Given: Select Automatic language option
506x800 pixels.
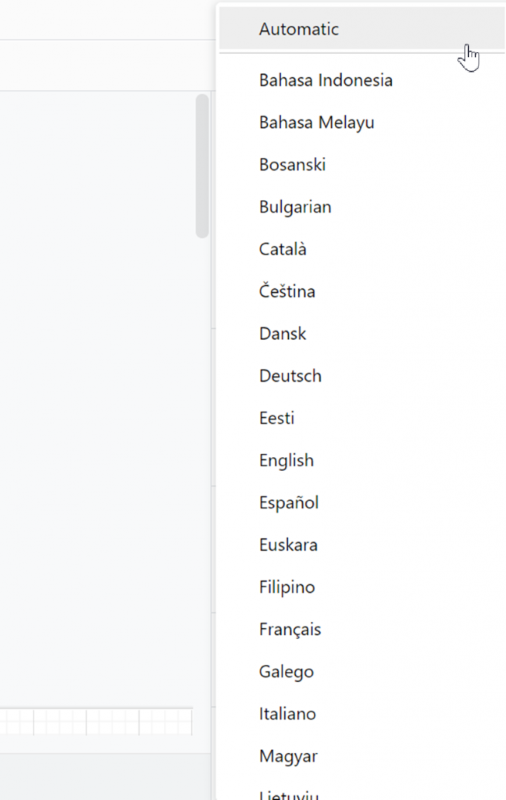Looking at the screenshot, I should (x=362, y=29).
